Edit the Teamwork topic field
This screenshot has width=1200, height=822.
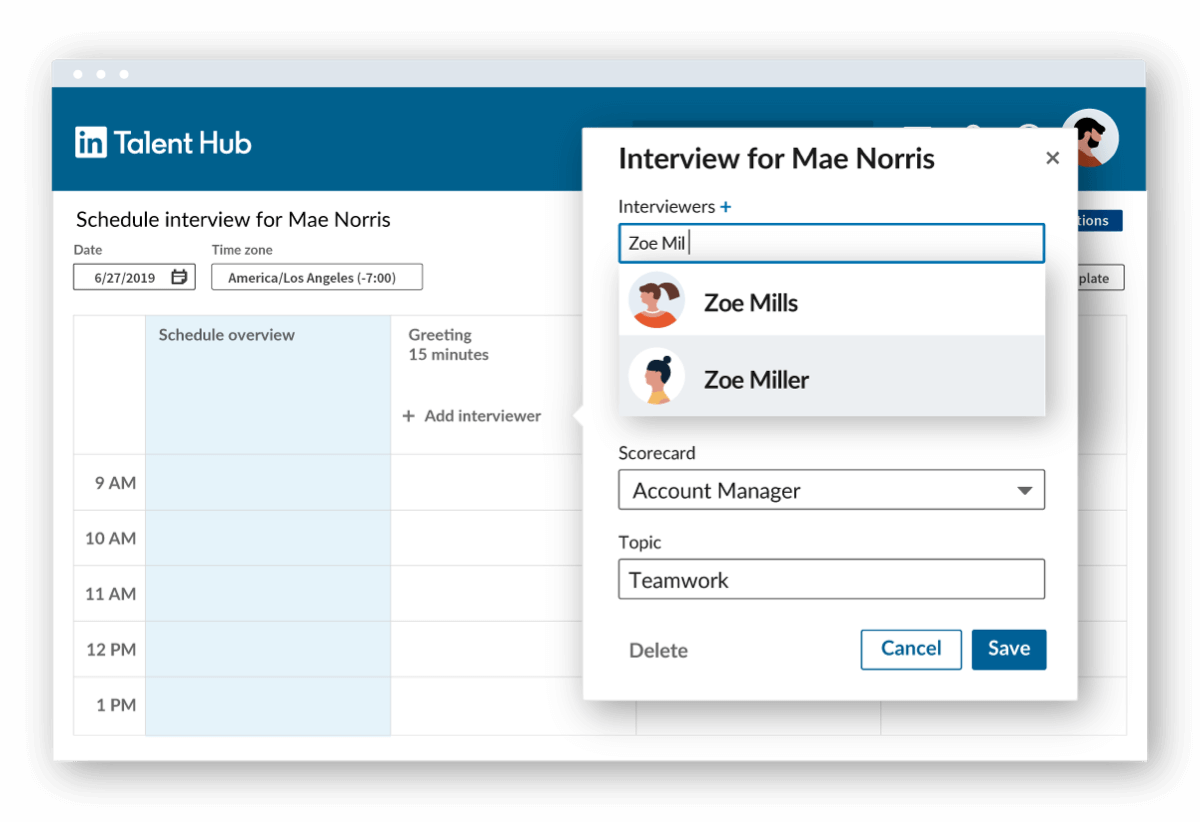(x=831, y=579)
